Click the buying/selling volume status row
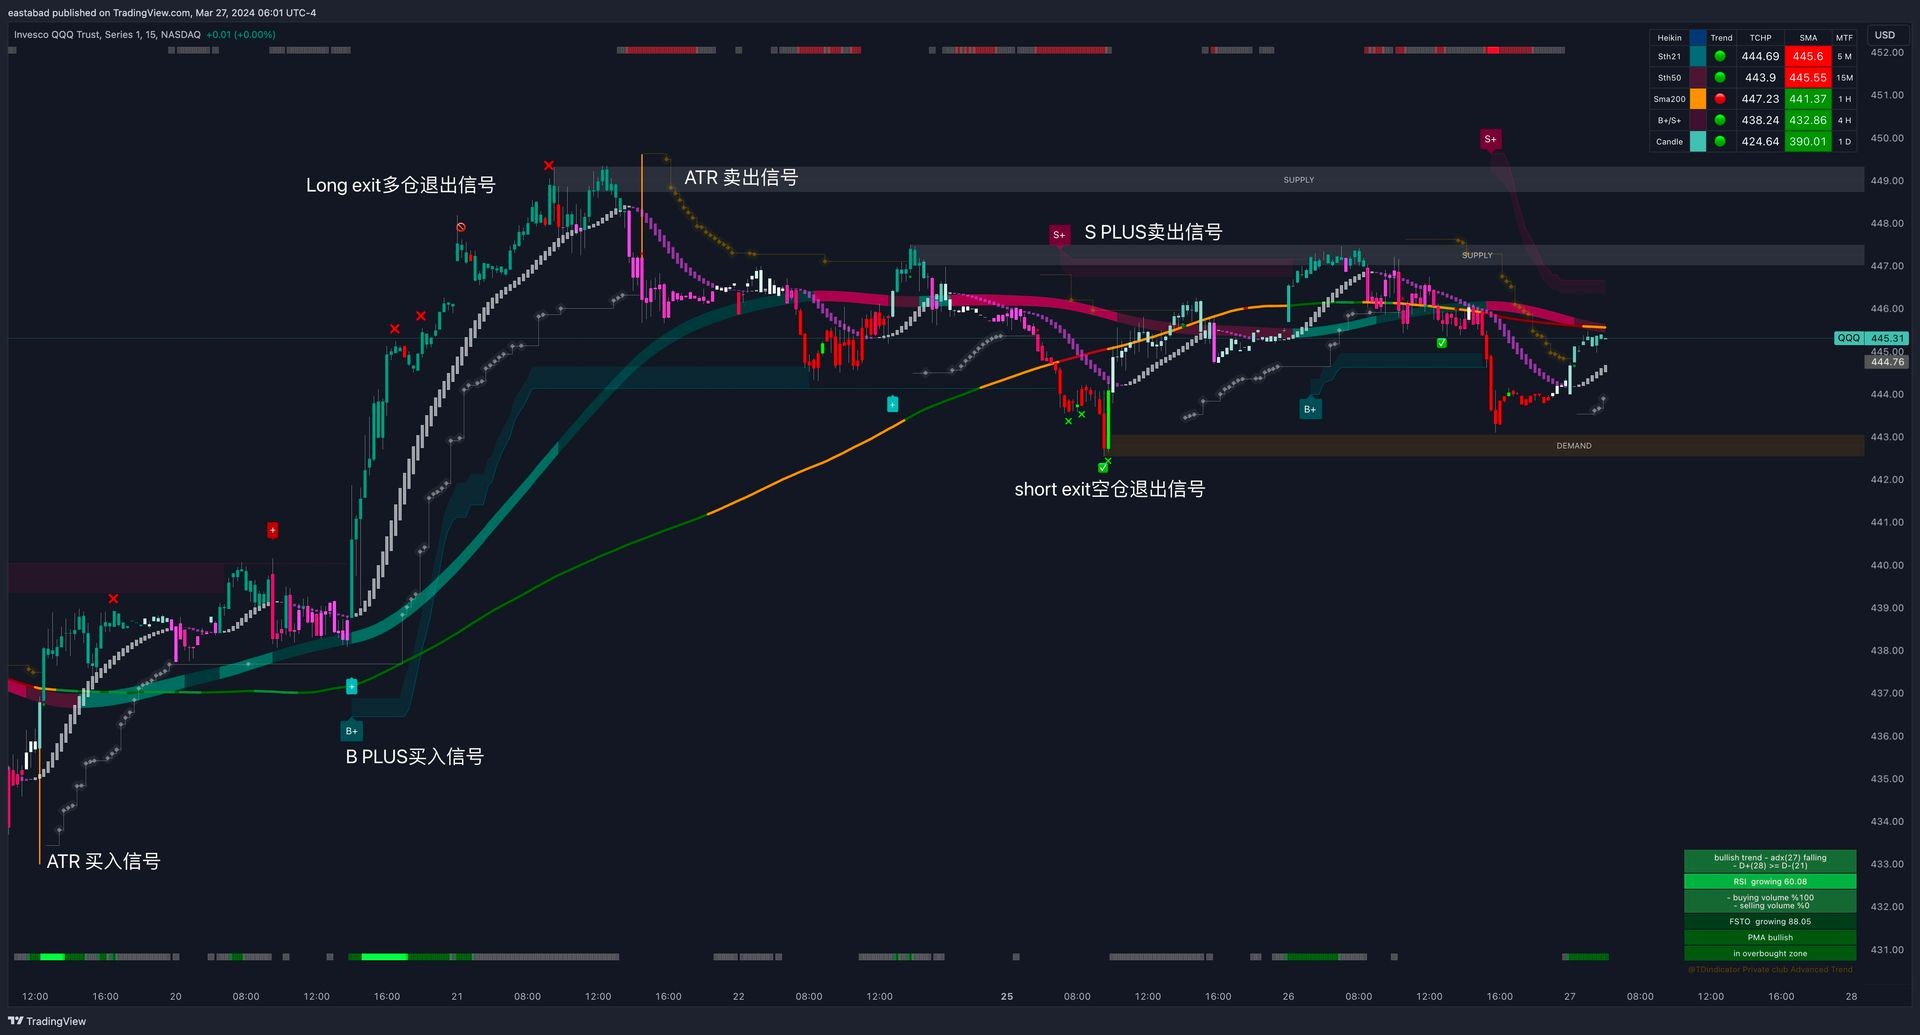This screenshot has width=1920, height=1035. (1770, 902)
